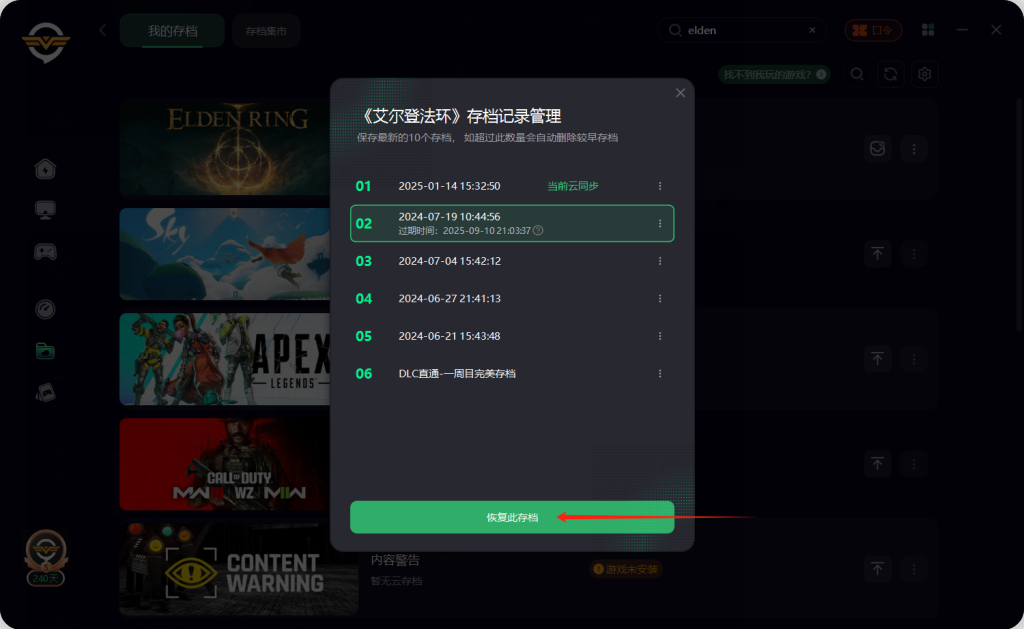The height and width of the screenshot is (629, 1024).
Task: Click 找不到我玩的游戏? link
Action: click(x=775, y=74)
